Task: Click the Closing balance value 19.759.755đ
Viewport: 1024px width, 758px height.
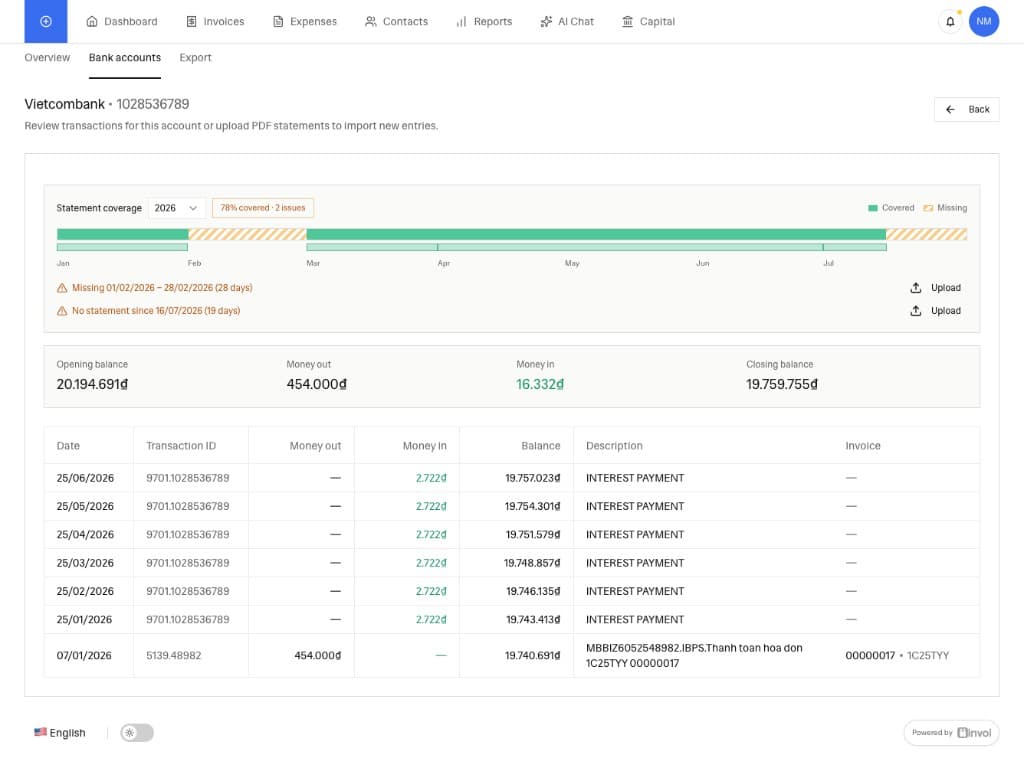Action: [x=782, y=385]
